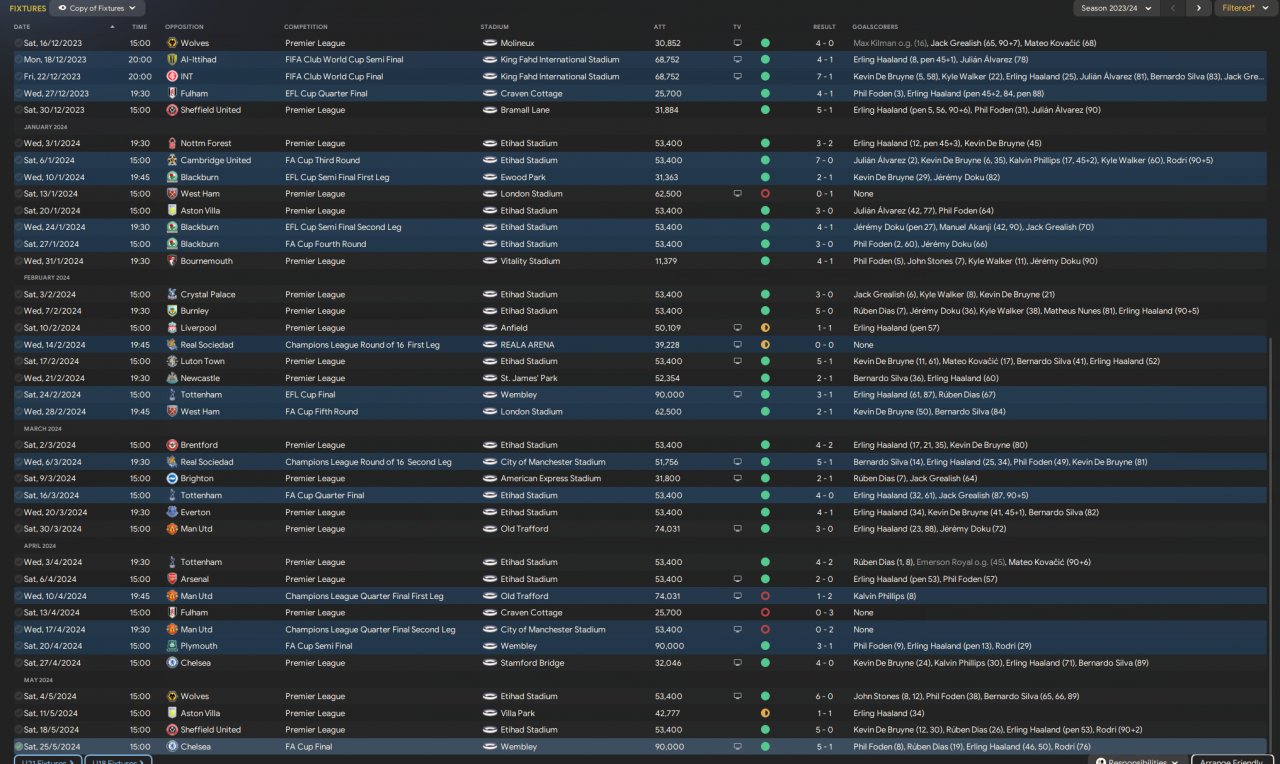Click the Arsenal club badge

(x=172, y=579)
